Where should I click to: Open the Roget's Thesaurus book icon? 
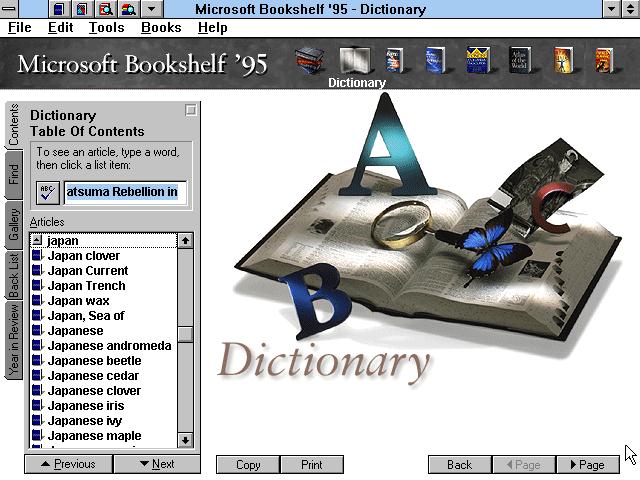tap(394, 60)
